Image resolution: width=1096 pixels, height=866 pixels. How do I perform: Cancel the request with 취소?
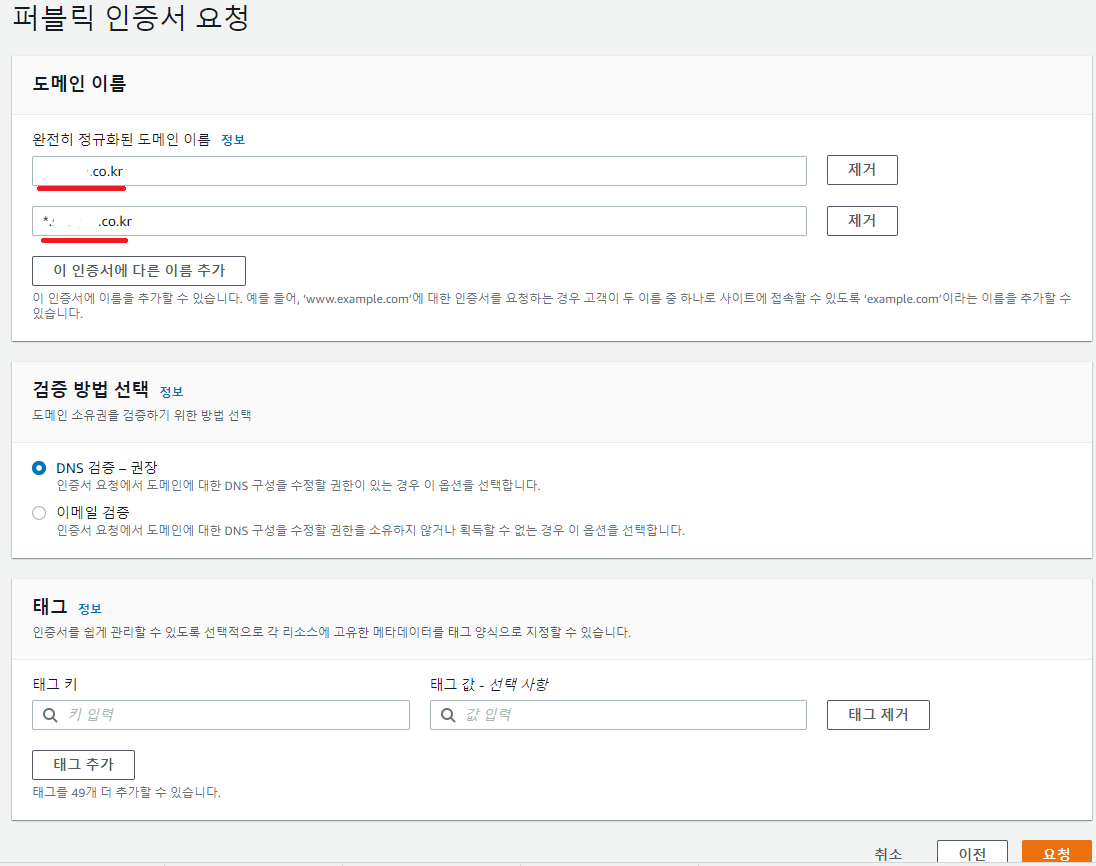(888, 854)
